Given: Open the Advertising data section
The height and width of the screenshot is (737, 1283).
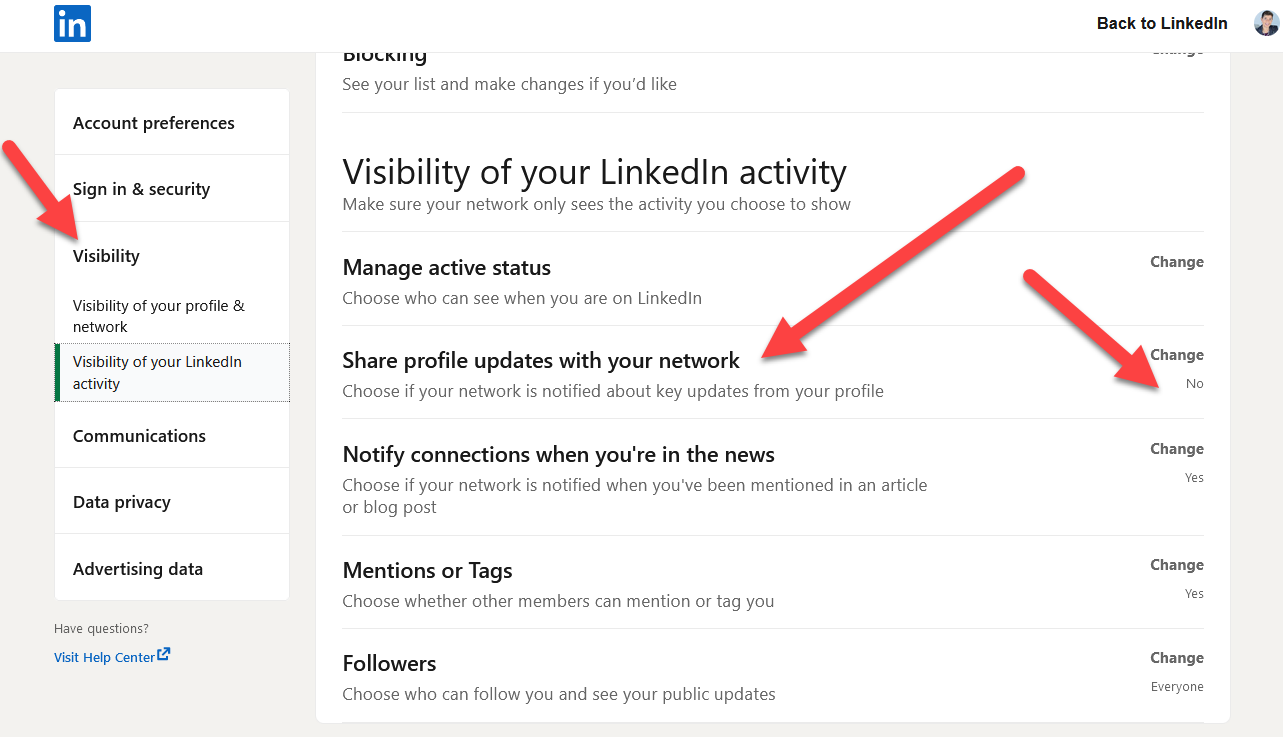Looking at the screenshot, I should (137, 568).
